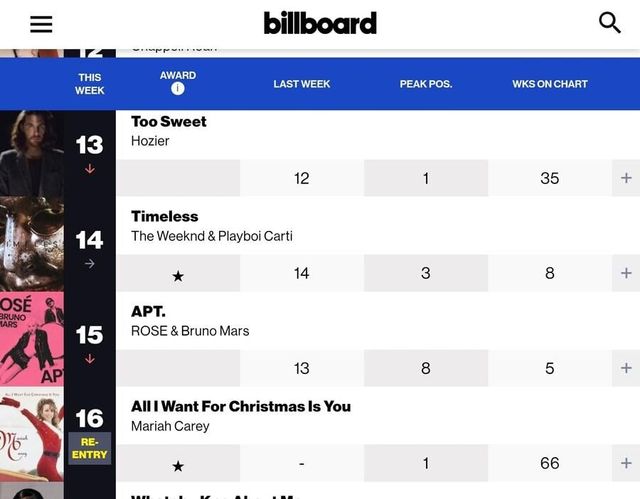The image size is (640, 499).
Task: Open the hamburger menu
Action: point(41,24)
